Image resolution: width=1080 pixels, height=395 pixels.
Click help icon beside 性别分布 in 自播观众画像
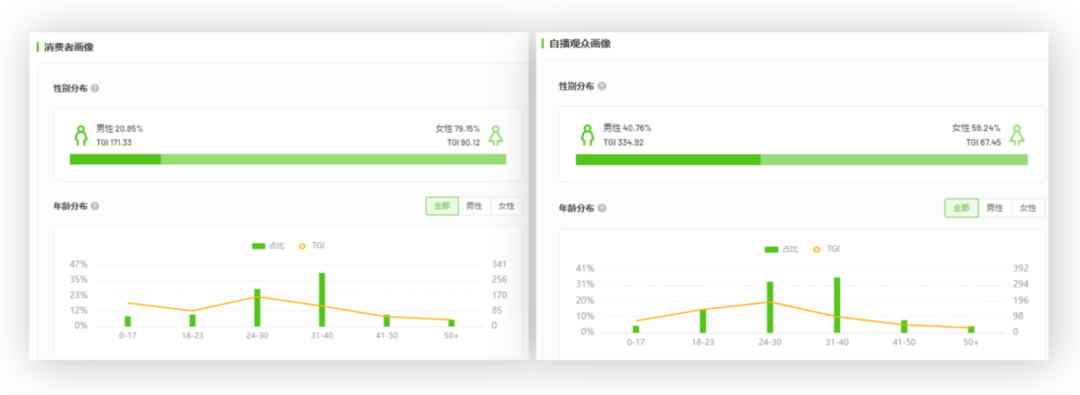[x=602, y=86]
